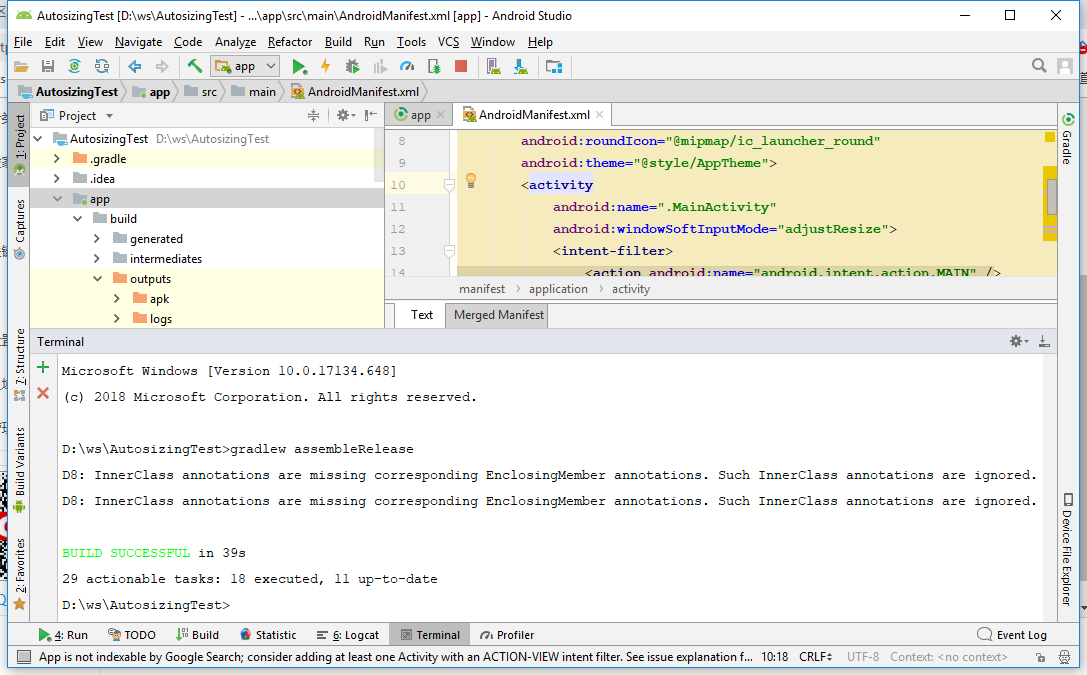Open SDK Manager from the toolbar
This screenshot has height=675, width=1087.
521,67
